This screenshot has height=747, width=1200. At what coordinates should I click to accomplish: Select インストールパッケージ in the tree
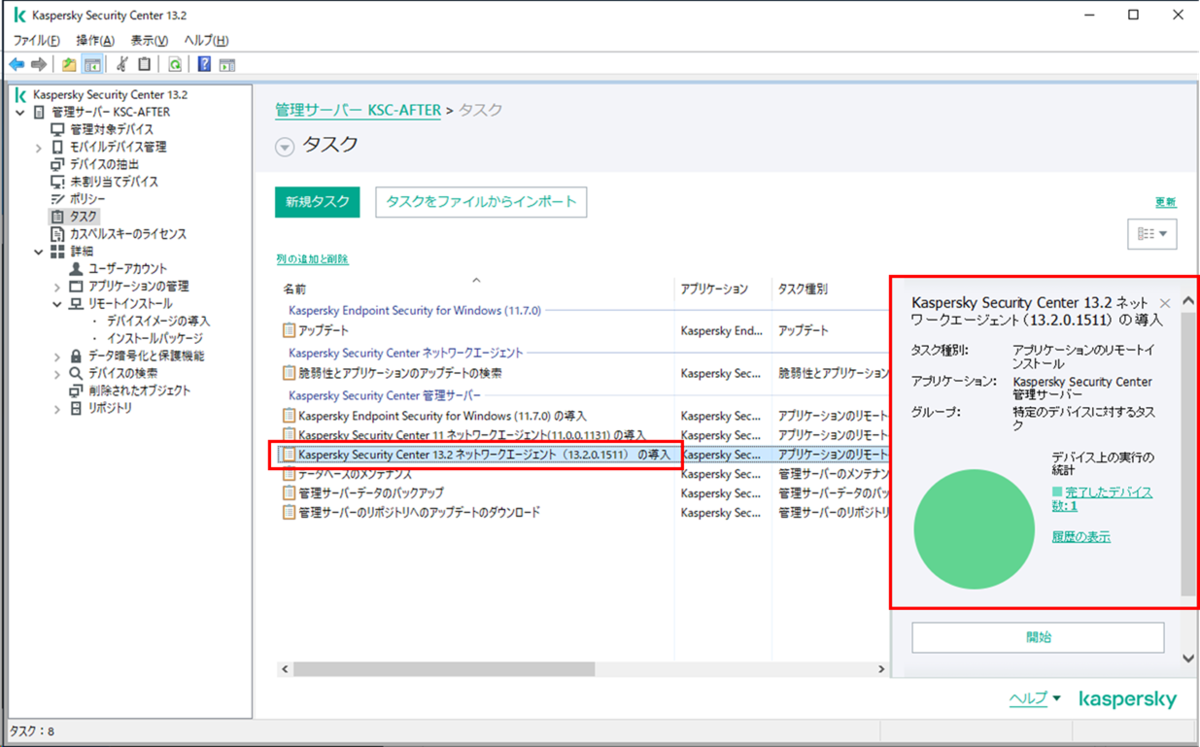point(153,338)
